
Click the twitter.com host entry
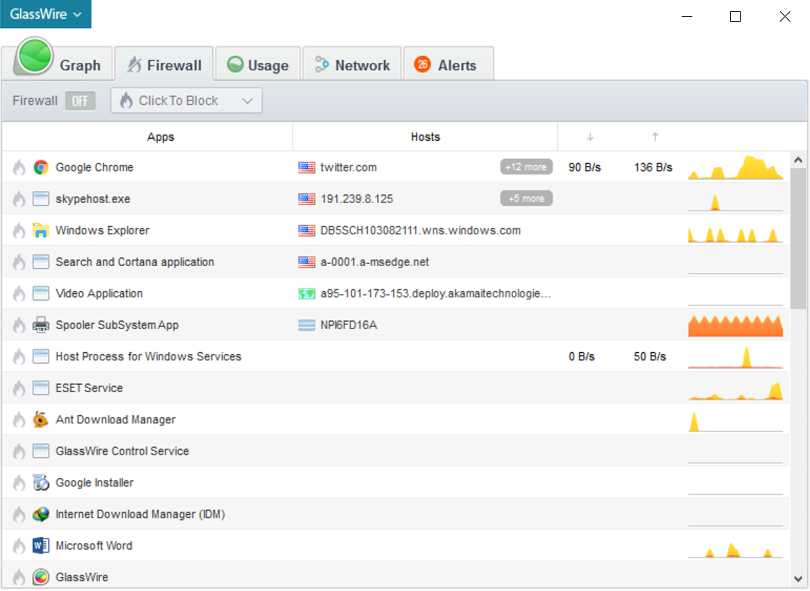[348, 168]
